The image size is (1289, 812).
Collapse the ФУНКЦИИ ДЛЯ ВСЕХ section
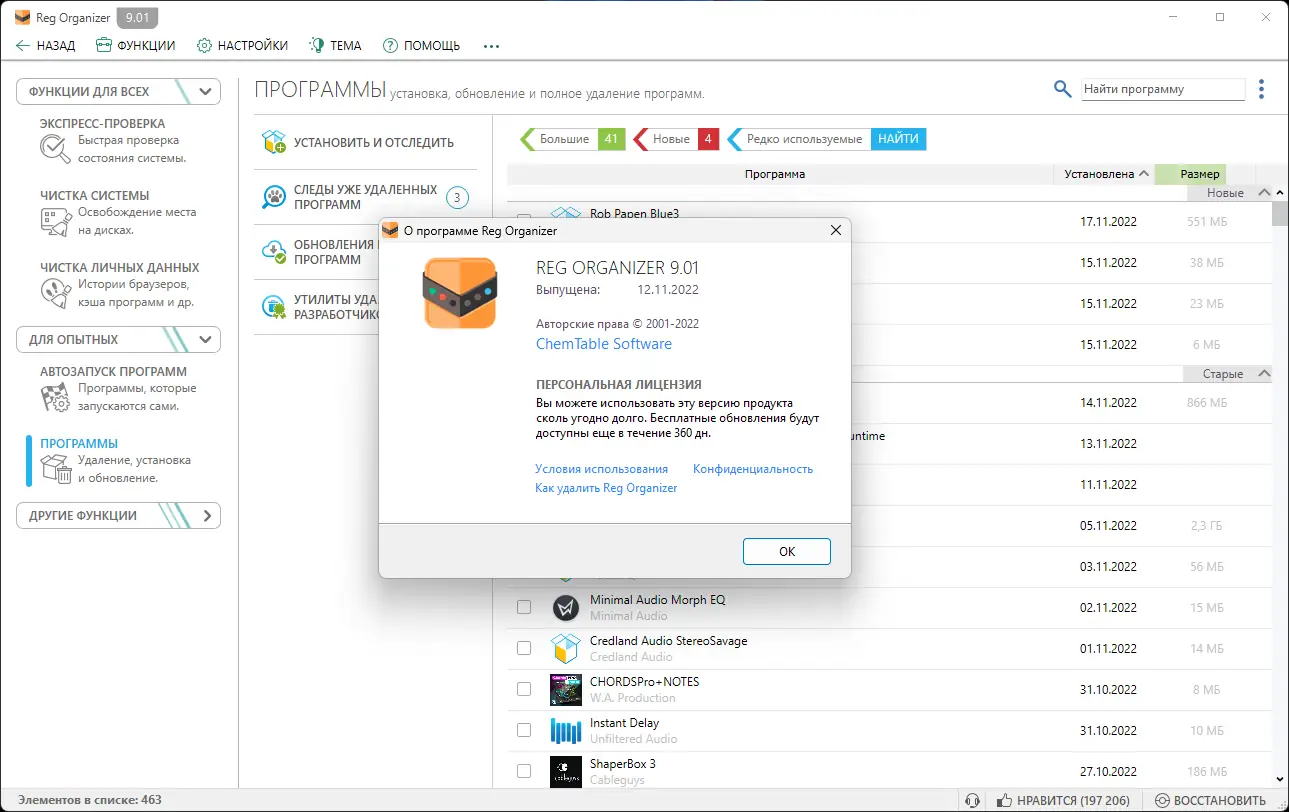pyautogui.click(x=205, y=90)
